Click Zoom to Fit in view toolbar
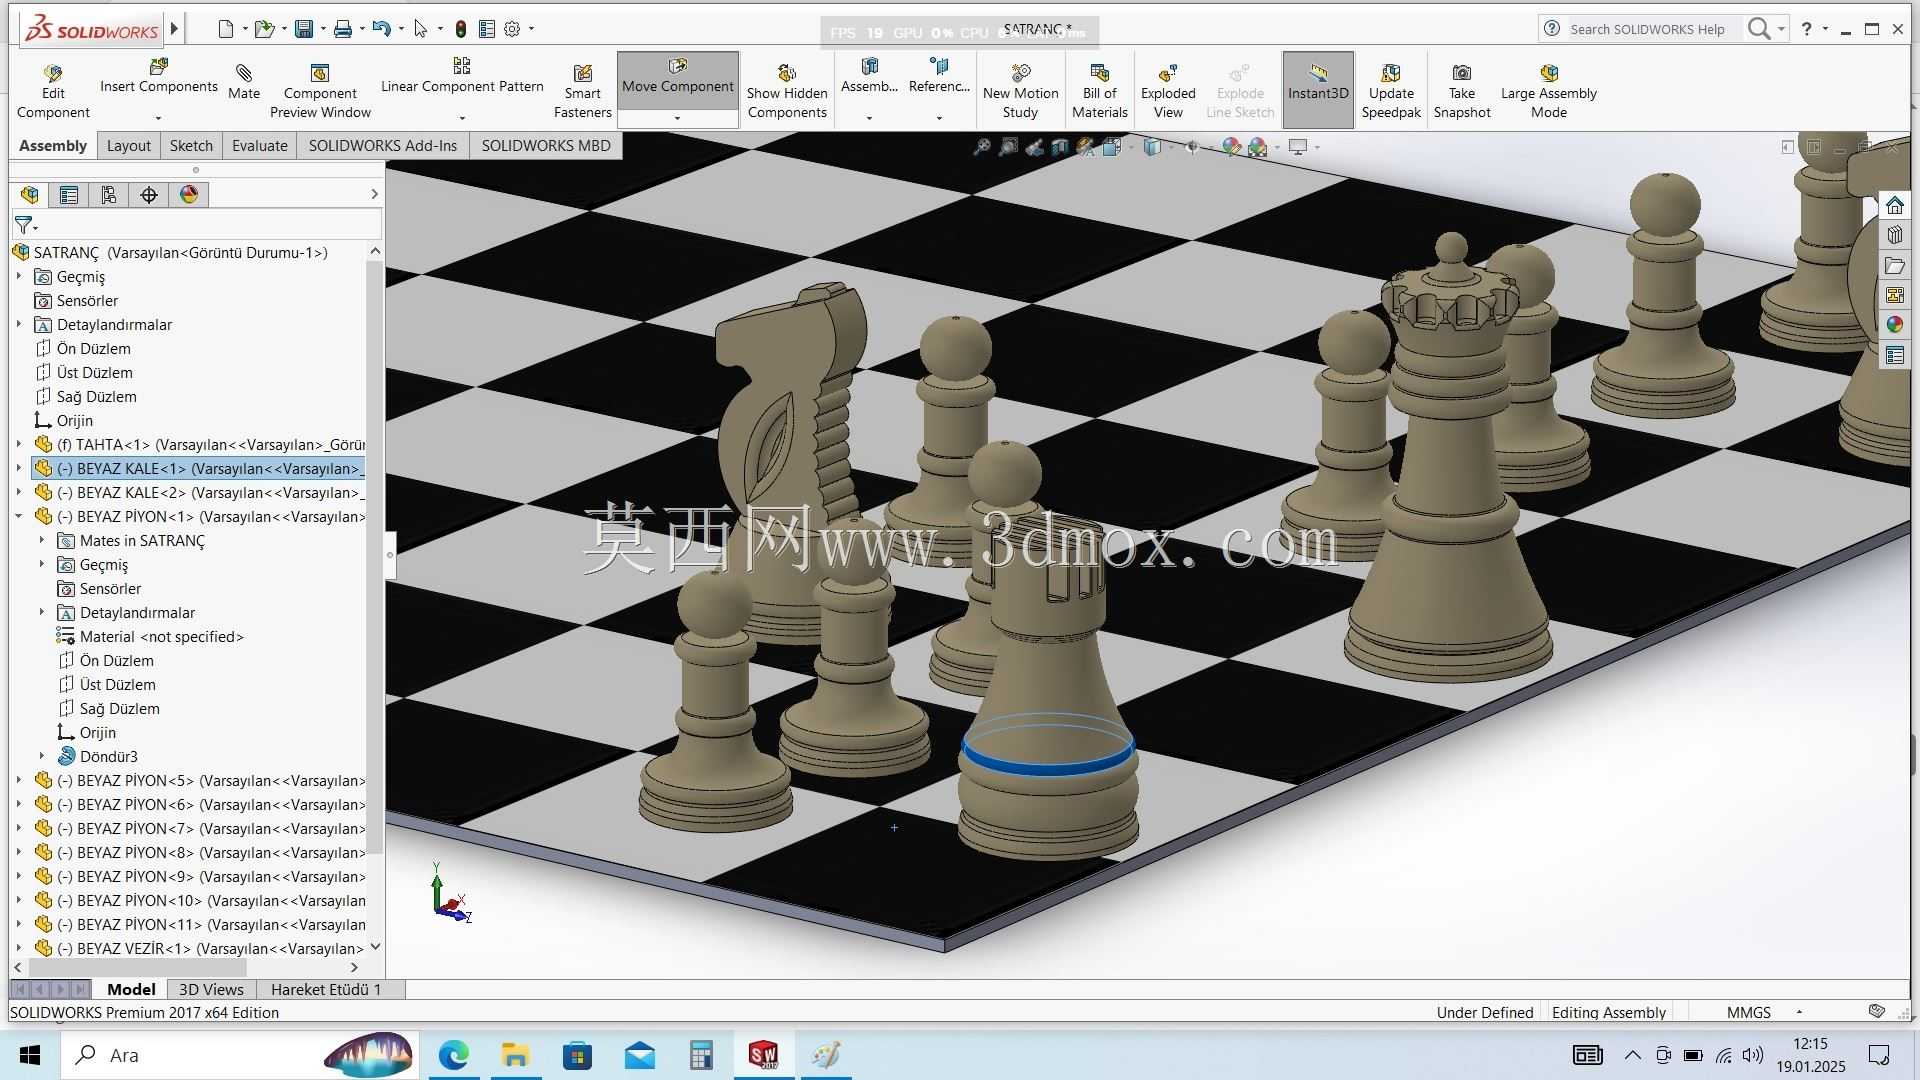Image resolution: width=1920 pixels, height=1080 pixels. (982, 147)
